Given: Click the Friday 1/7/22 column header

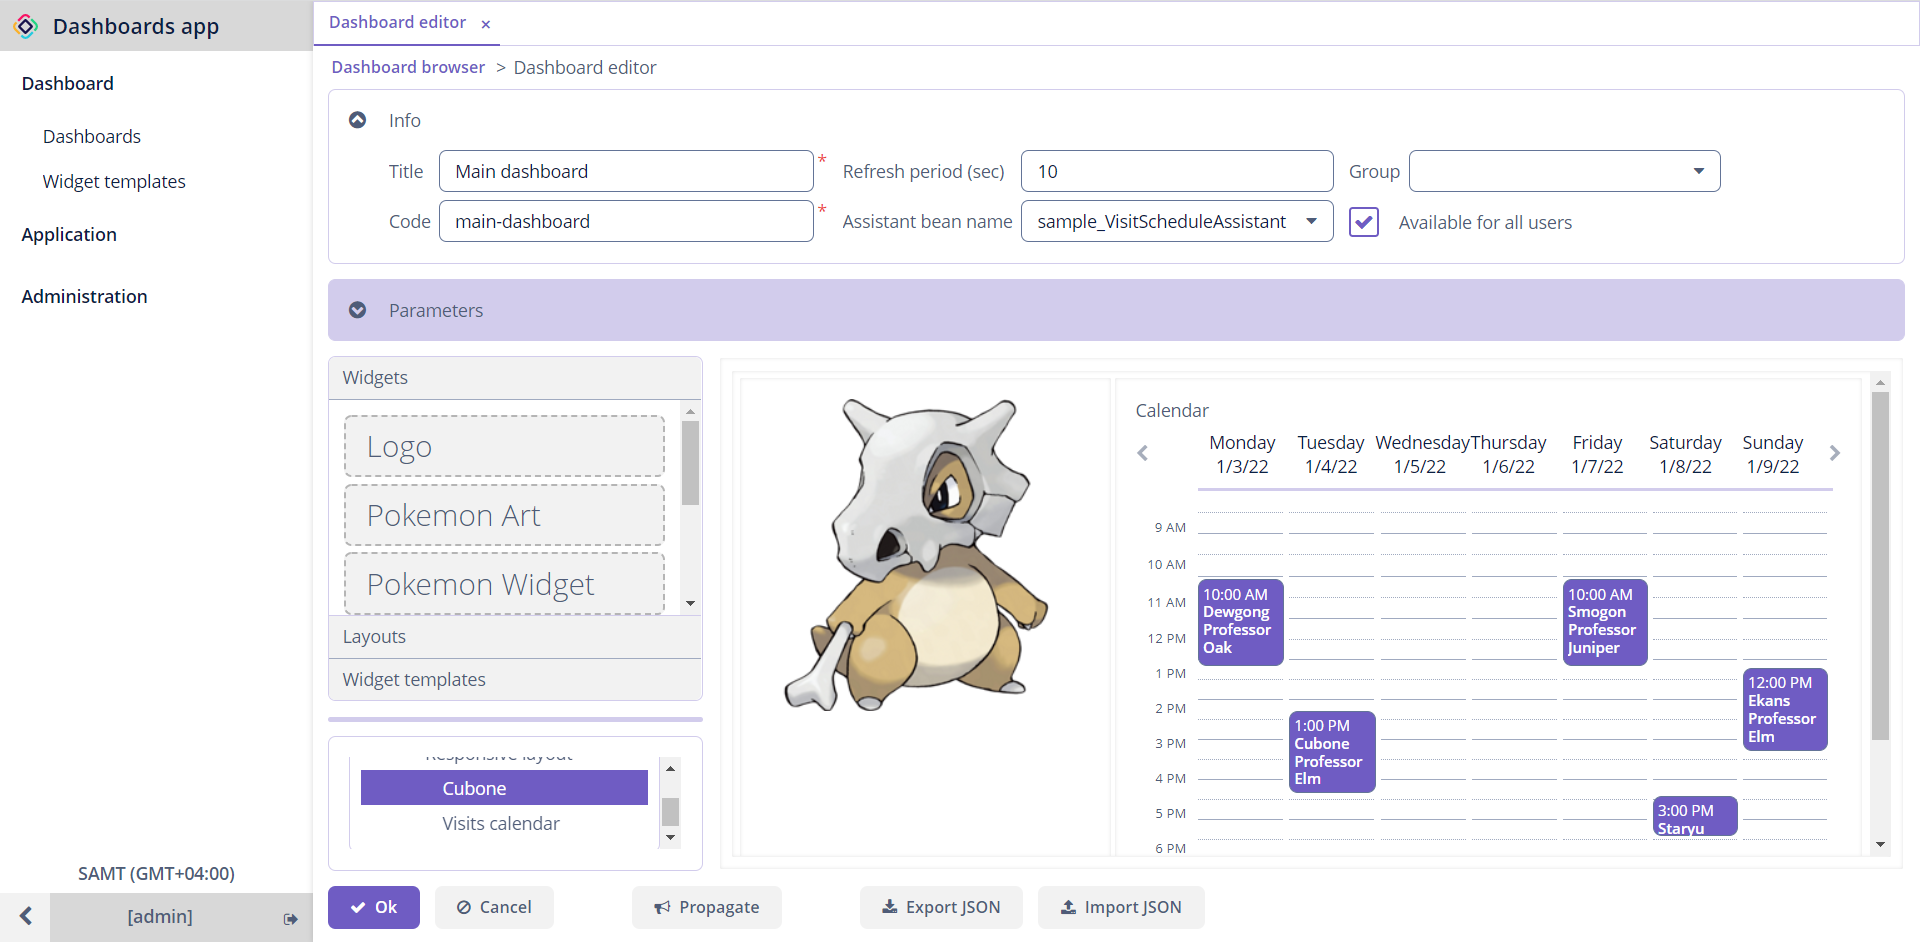Looking at the screenshot, I should pos(1597,454).
